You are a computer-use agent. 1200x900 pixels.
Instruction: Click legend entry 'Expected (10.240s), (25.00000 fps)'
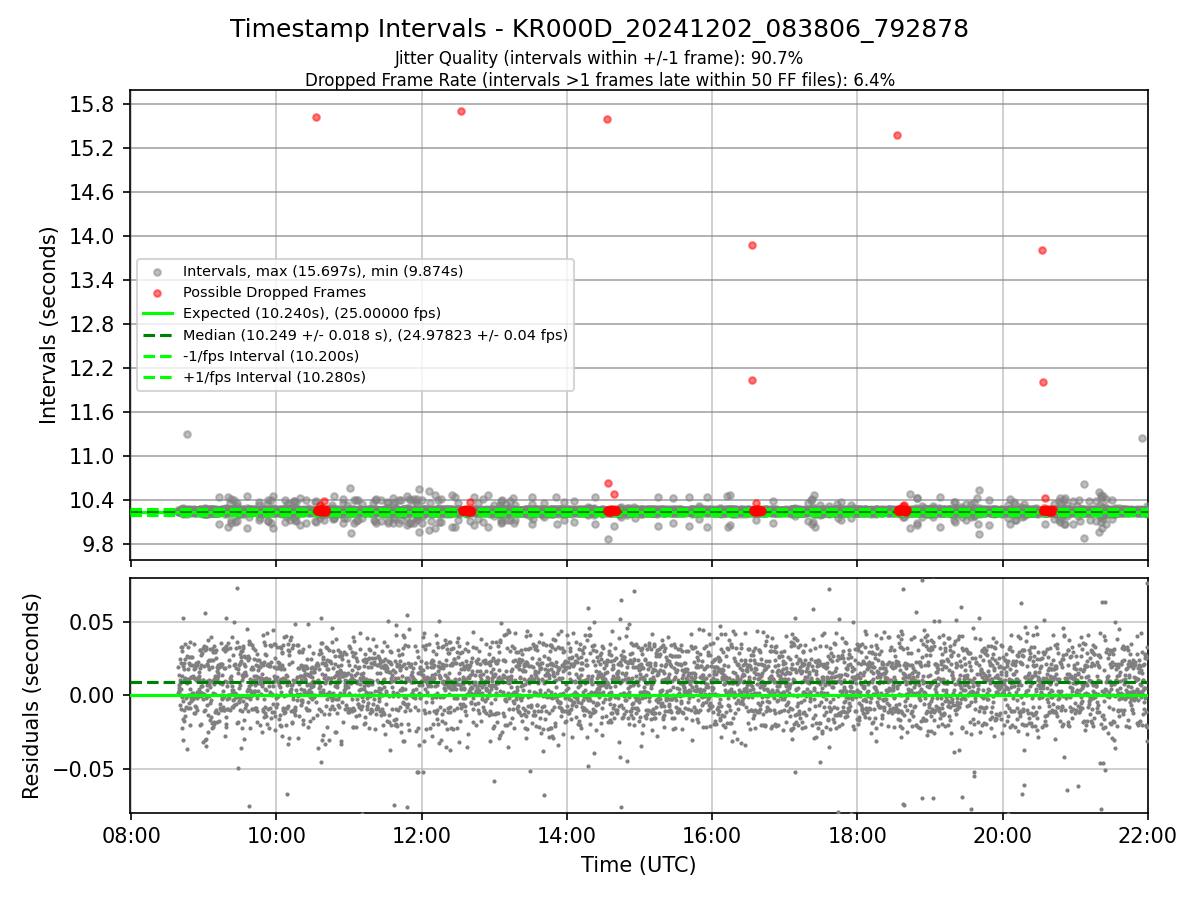coord(311,313)
